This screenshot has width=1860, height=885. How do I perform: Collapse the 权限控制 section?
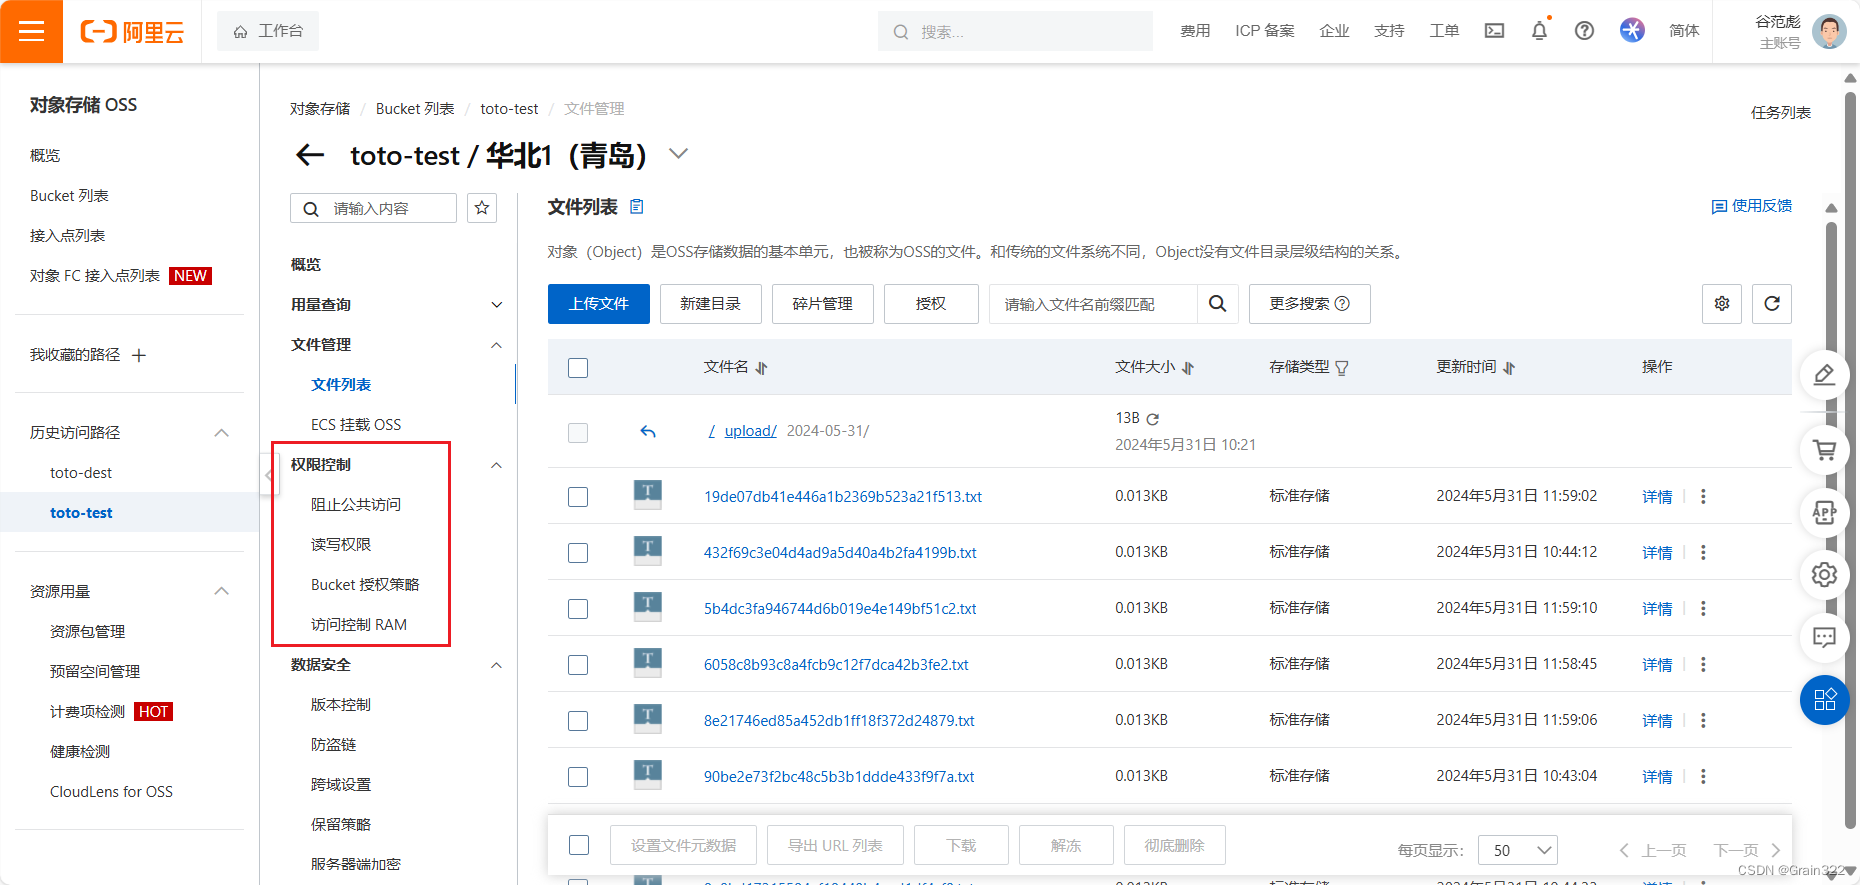[x=497, y=465]
